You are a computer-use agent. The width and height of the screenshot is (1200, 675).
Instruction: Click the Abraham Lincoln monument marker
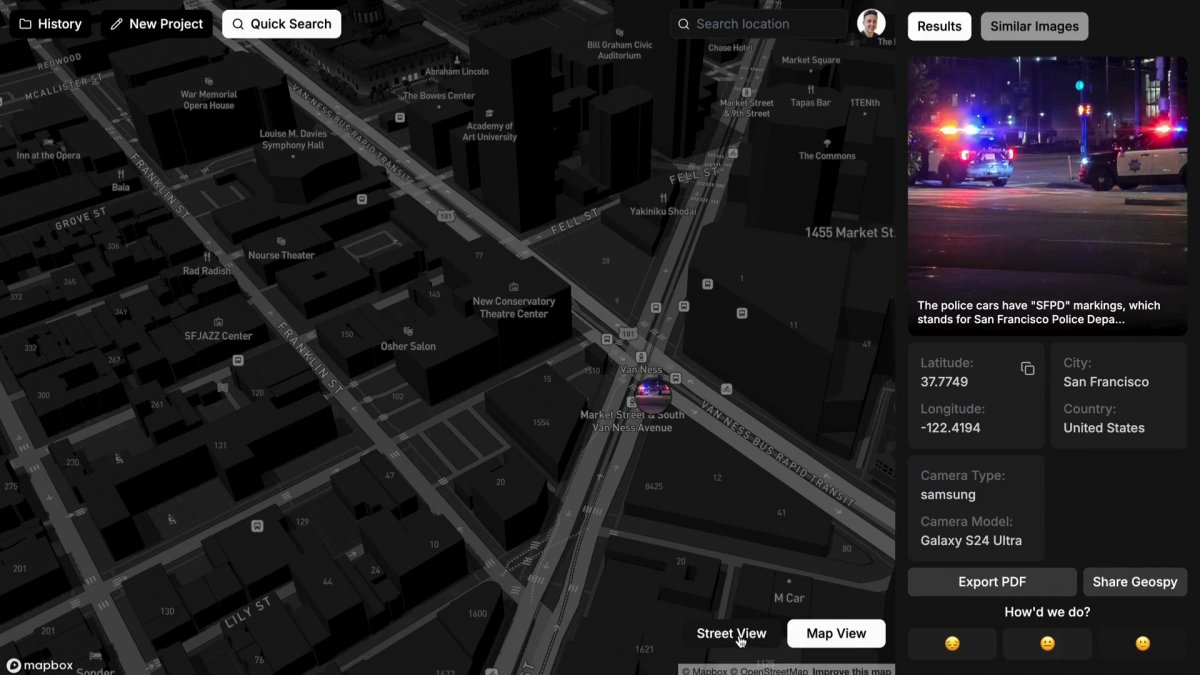pos(457,66)
